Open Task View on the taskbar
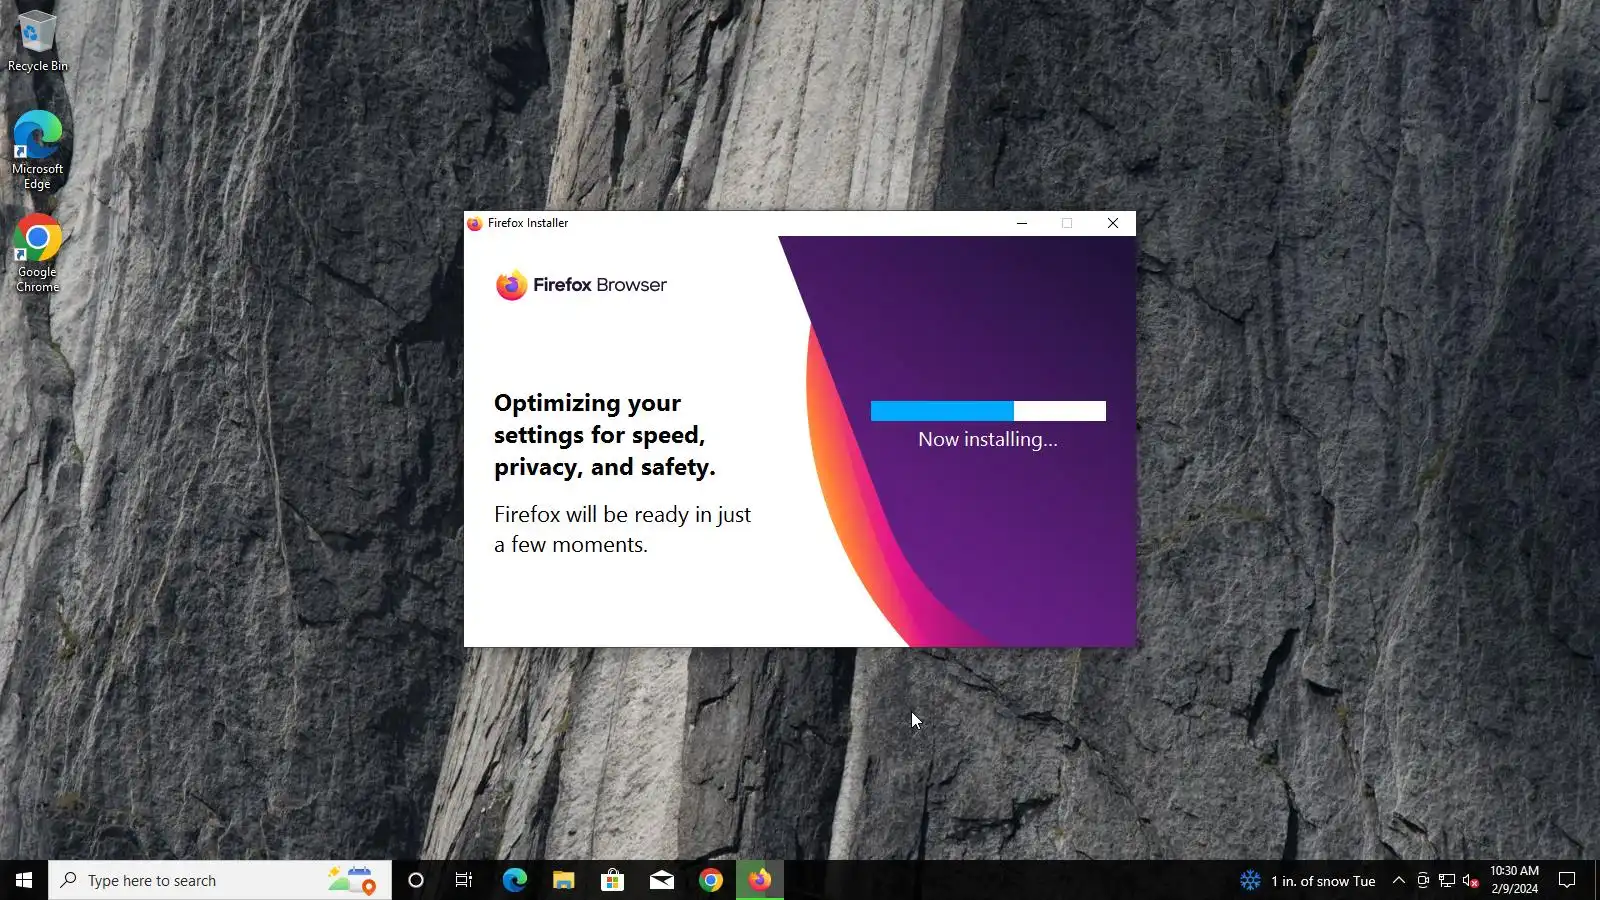This screenshot has height=900, width=1600. 464,880
